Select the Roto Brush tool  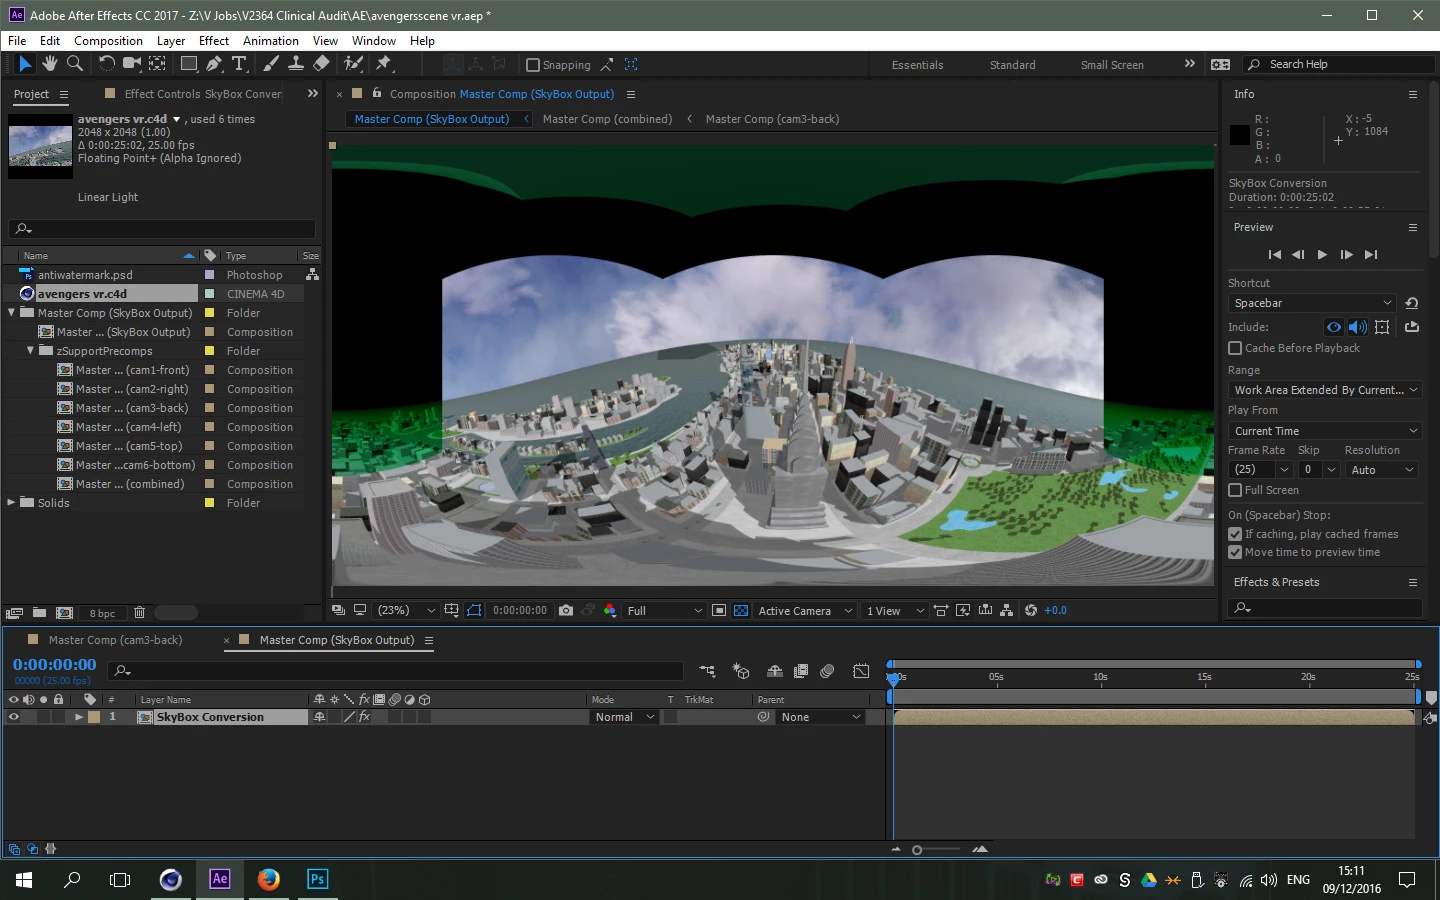[353, 64]
